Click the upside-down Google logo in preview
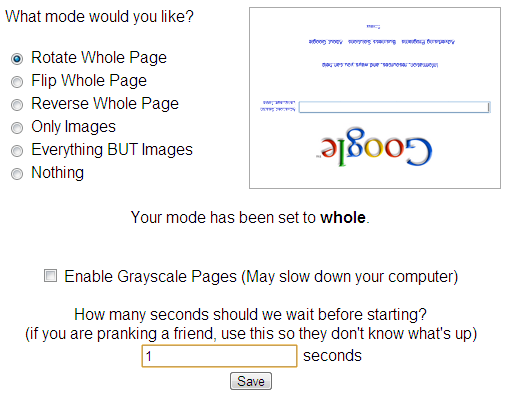Viewport: 515px width, 398px height. [374, 148]
